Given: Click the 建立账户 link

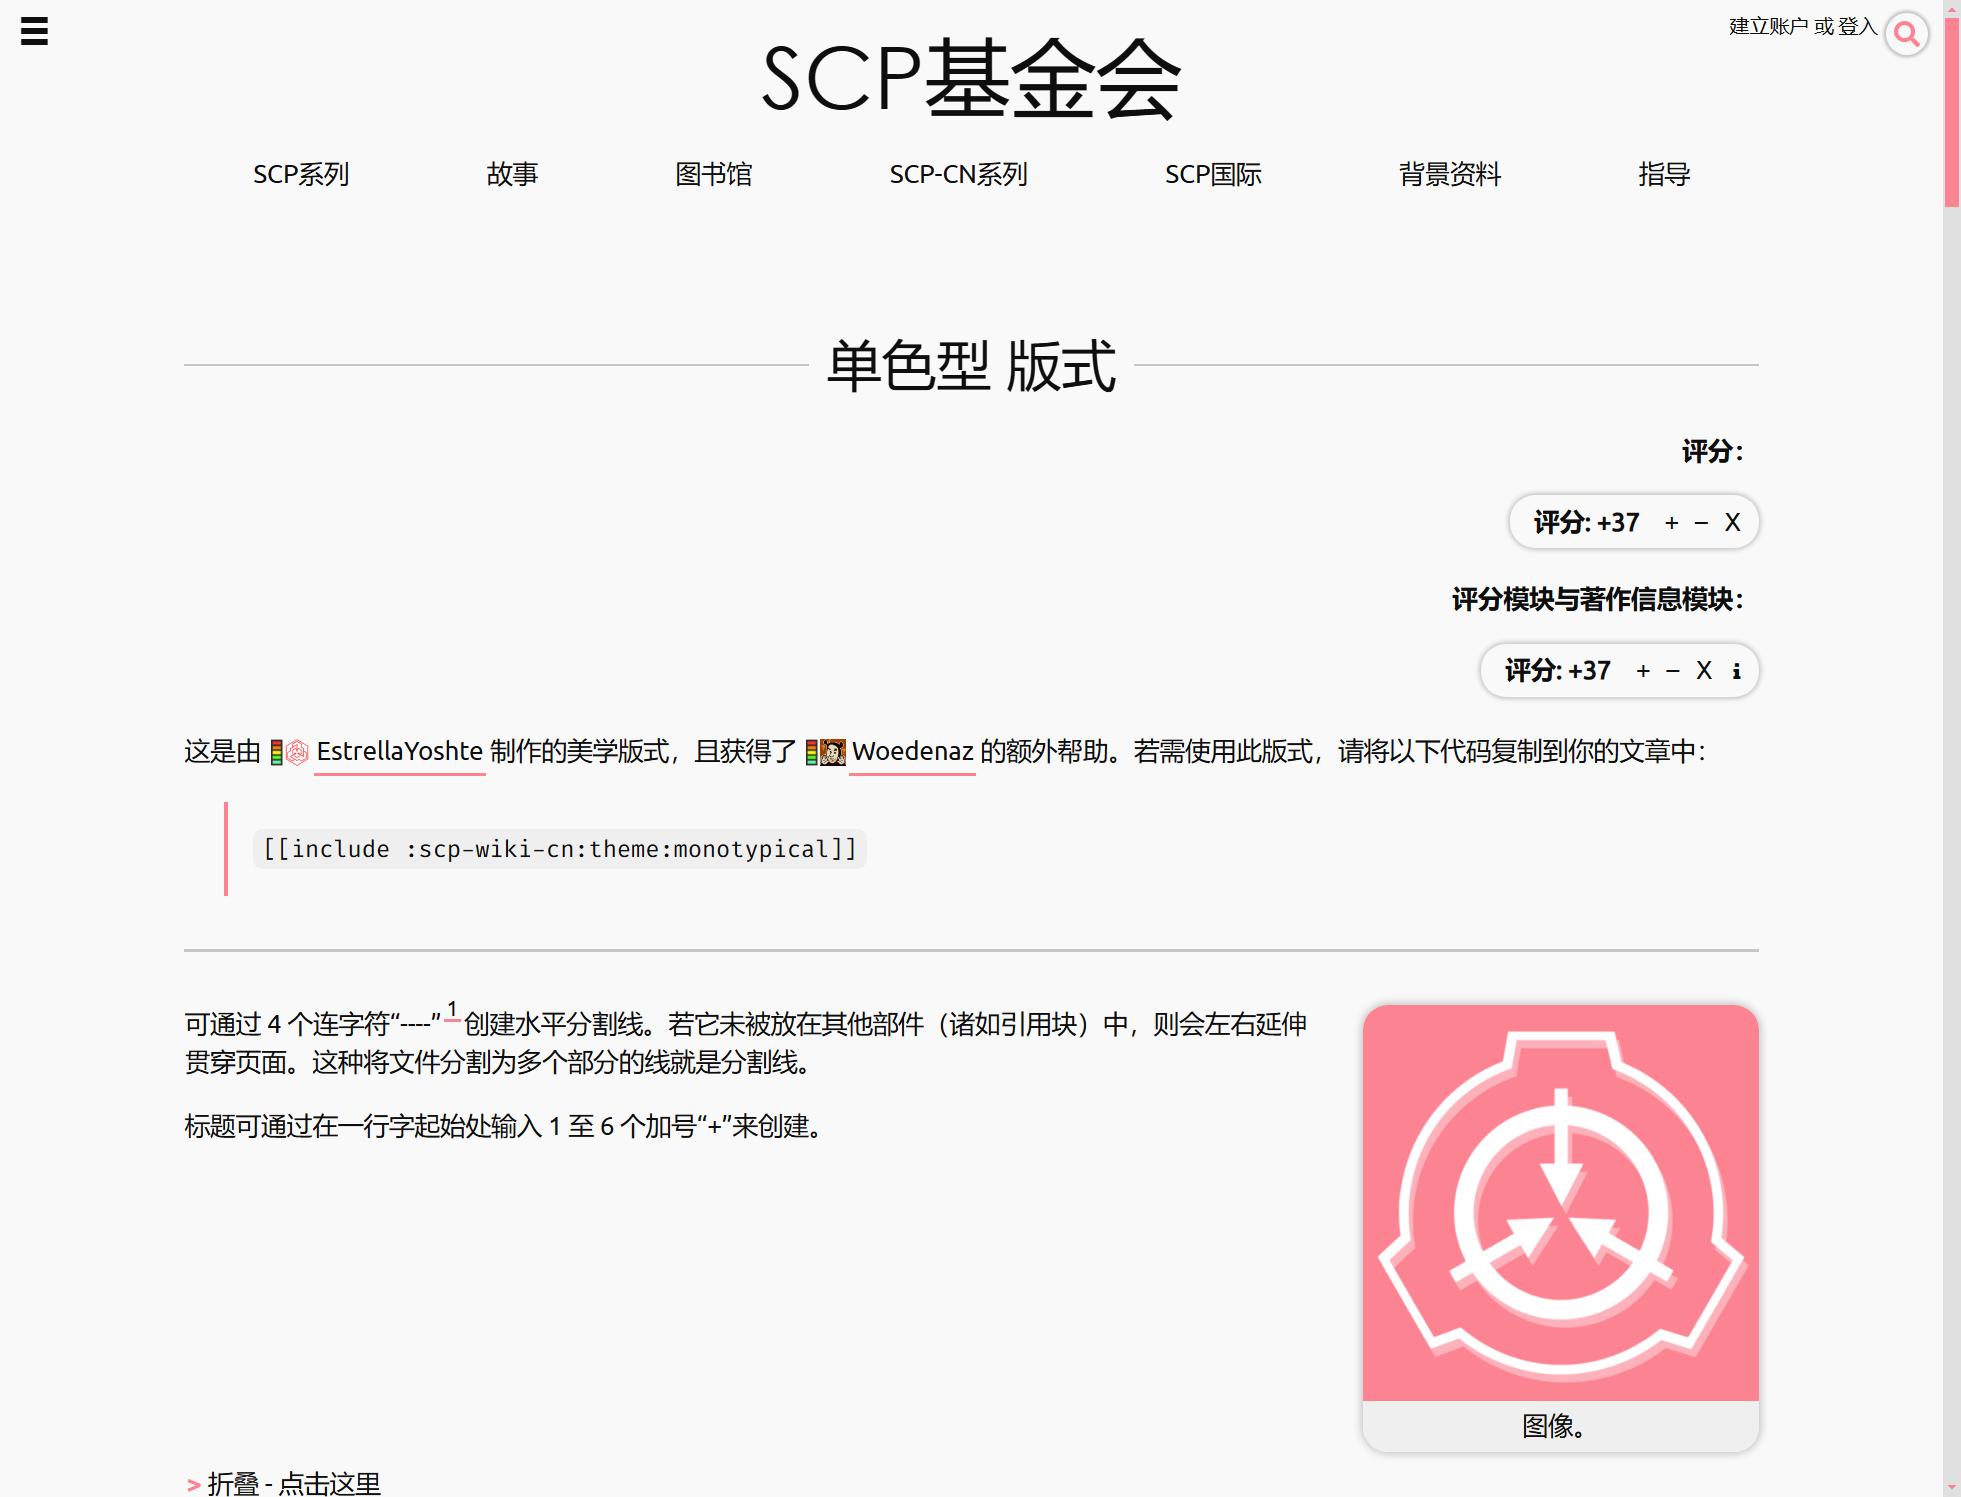Looking at the screenshot, I should 1768,27.
